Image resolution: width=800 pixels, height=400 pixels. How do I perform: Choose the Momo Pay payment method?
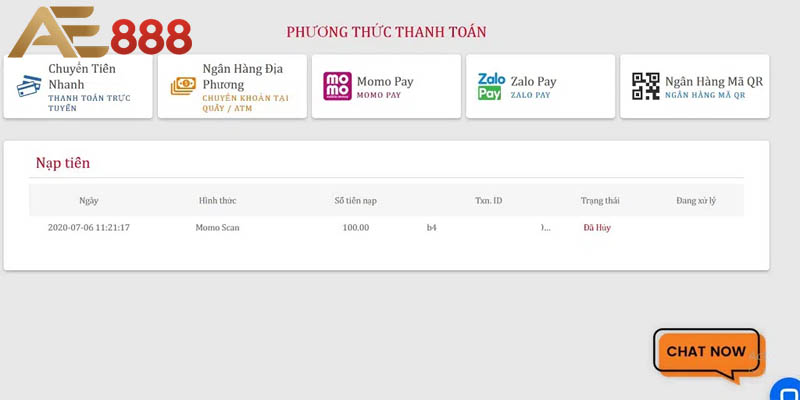(386, 87)
